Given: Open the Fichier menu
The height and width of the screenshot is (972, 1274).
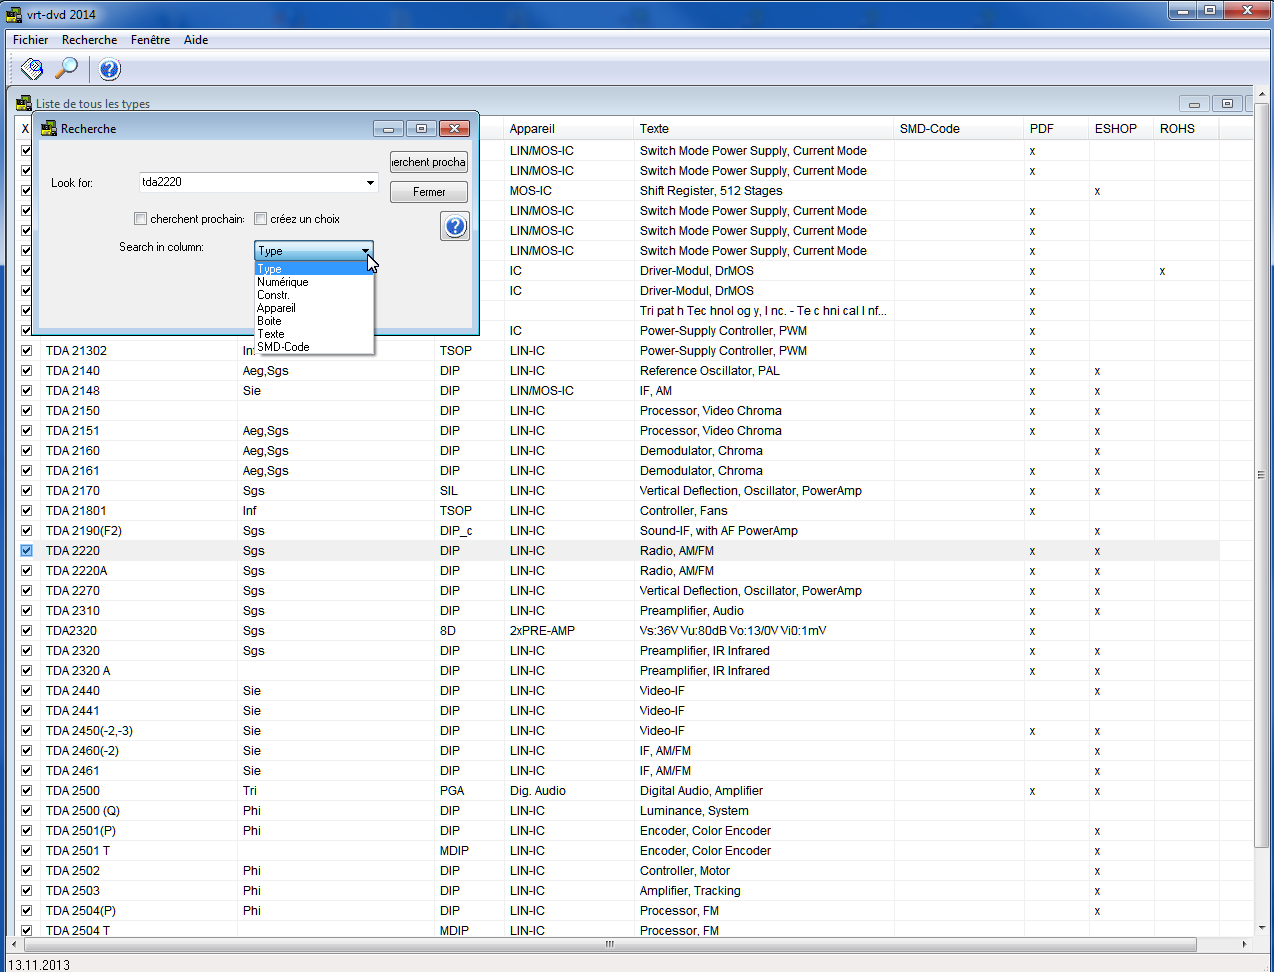Looking at the screenshot, I should (30, 40).
